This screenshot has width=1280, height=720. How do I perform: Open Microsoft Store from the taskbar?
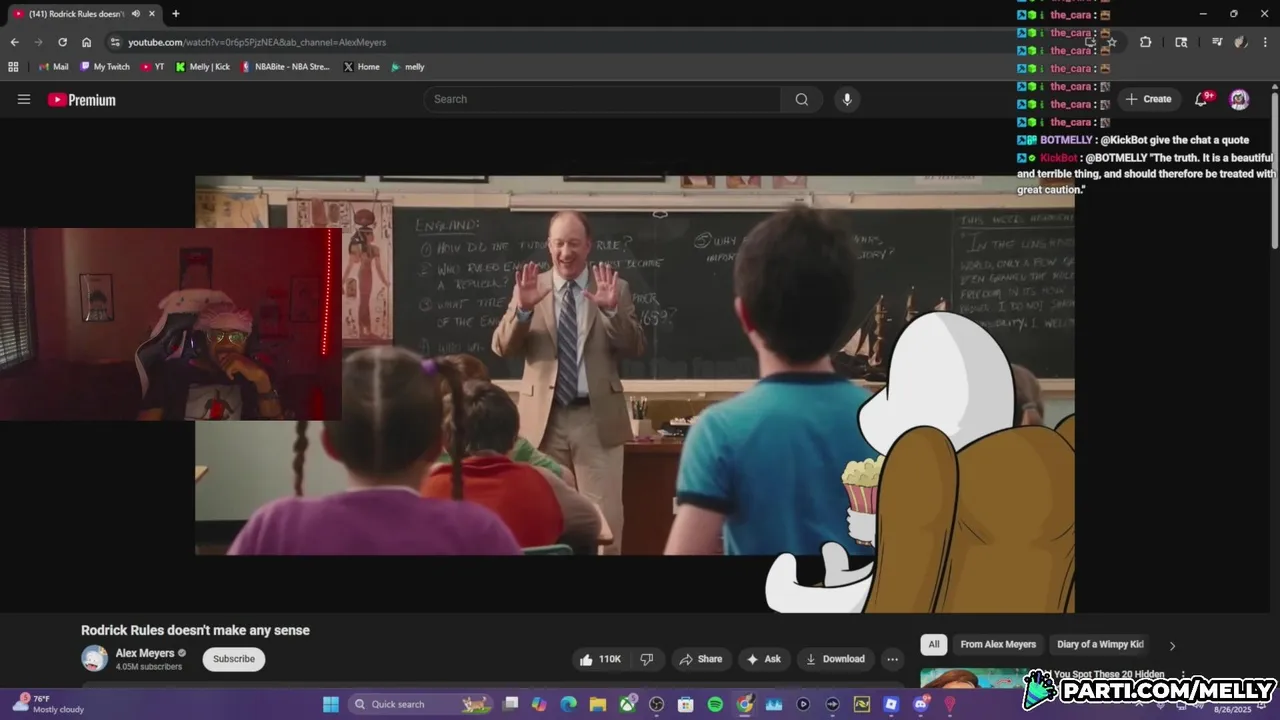pyautogui.click(x=686, y=704)
